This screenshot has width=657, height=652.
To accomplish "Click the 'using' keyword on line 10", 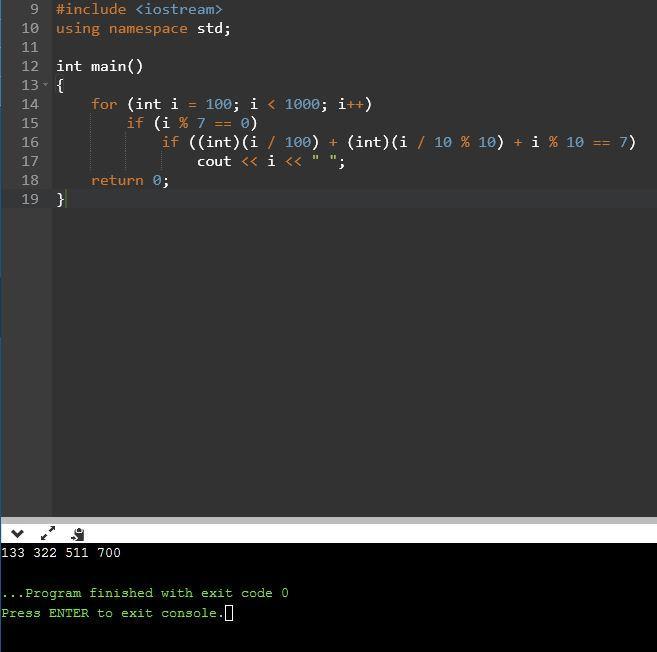I will (x=78, y=29).
